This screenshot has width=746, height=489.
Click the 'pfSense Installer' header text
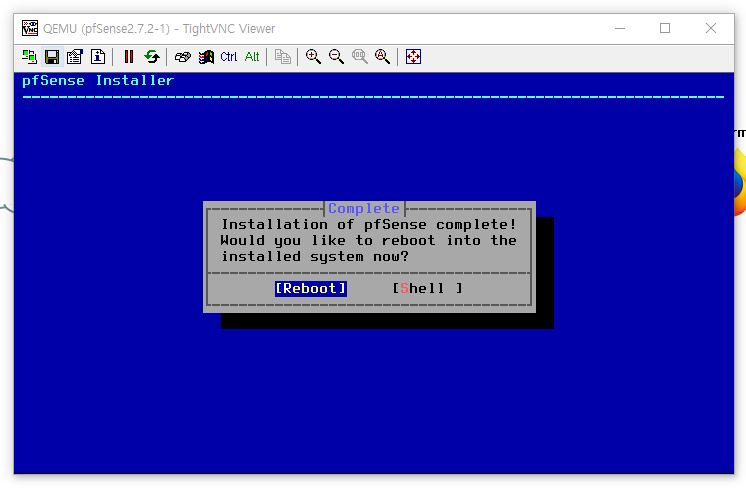(x=98, y=80)
